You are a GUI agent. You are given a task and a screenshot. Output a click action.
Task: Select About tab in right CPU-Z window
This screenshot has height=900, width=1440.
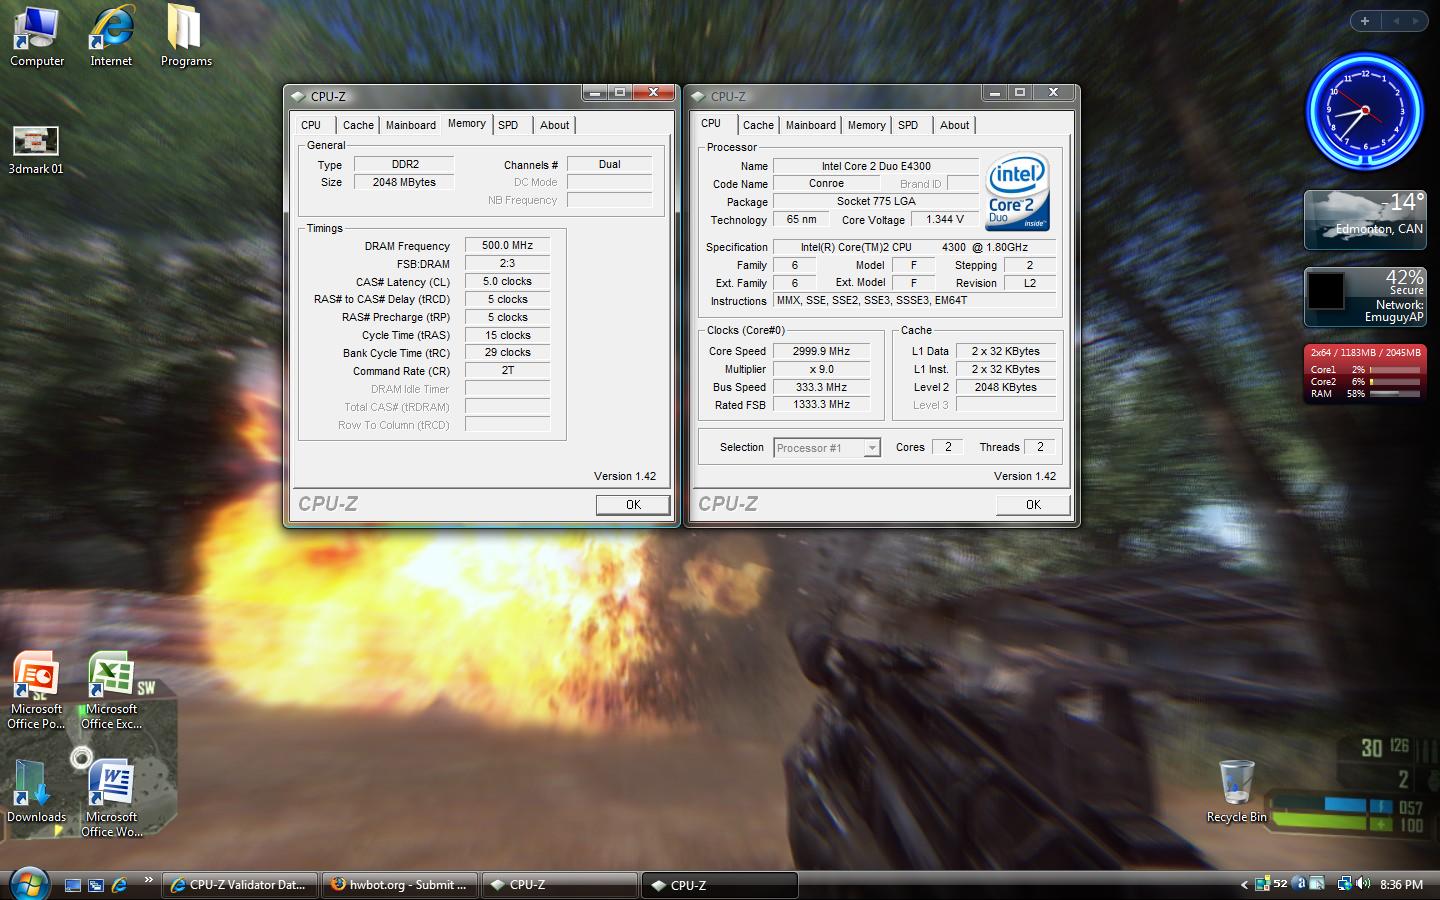pyautogui.click(x=955, y=125)
